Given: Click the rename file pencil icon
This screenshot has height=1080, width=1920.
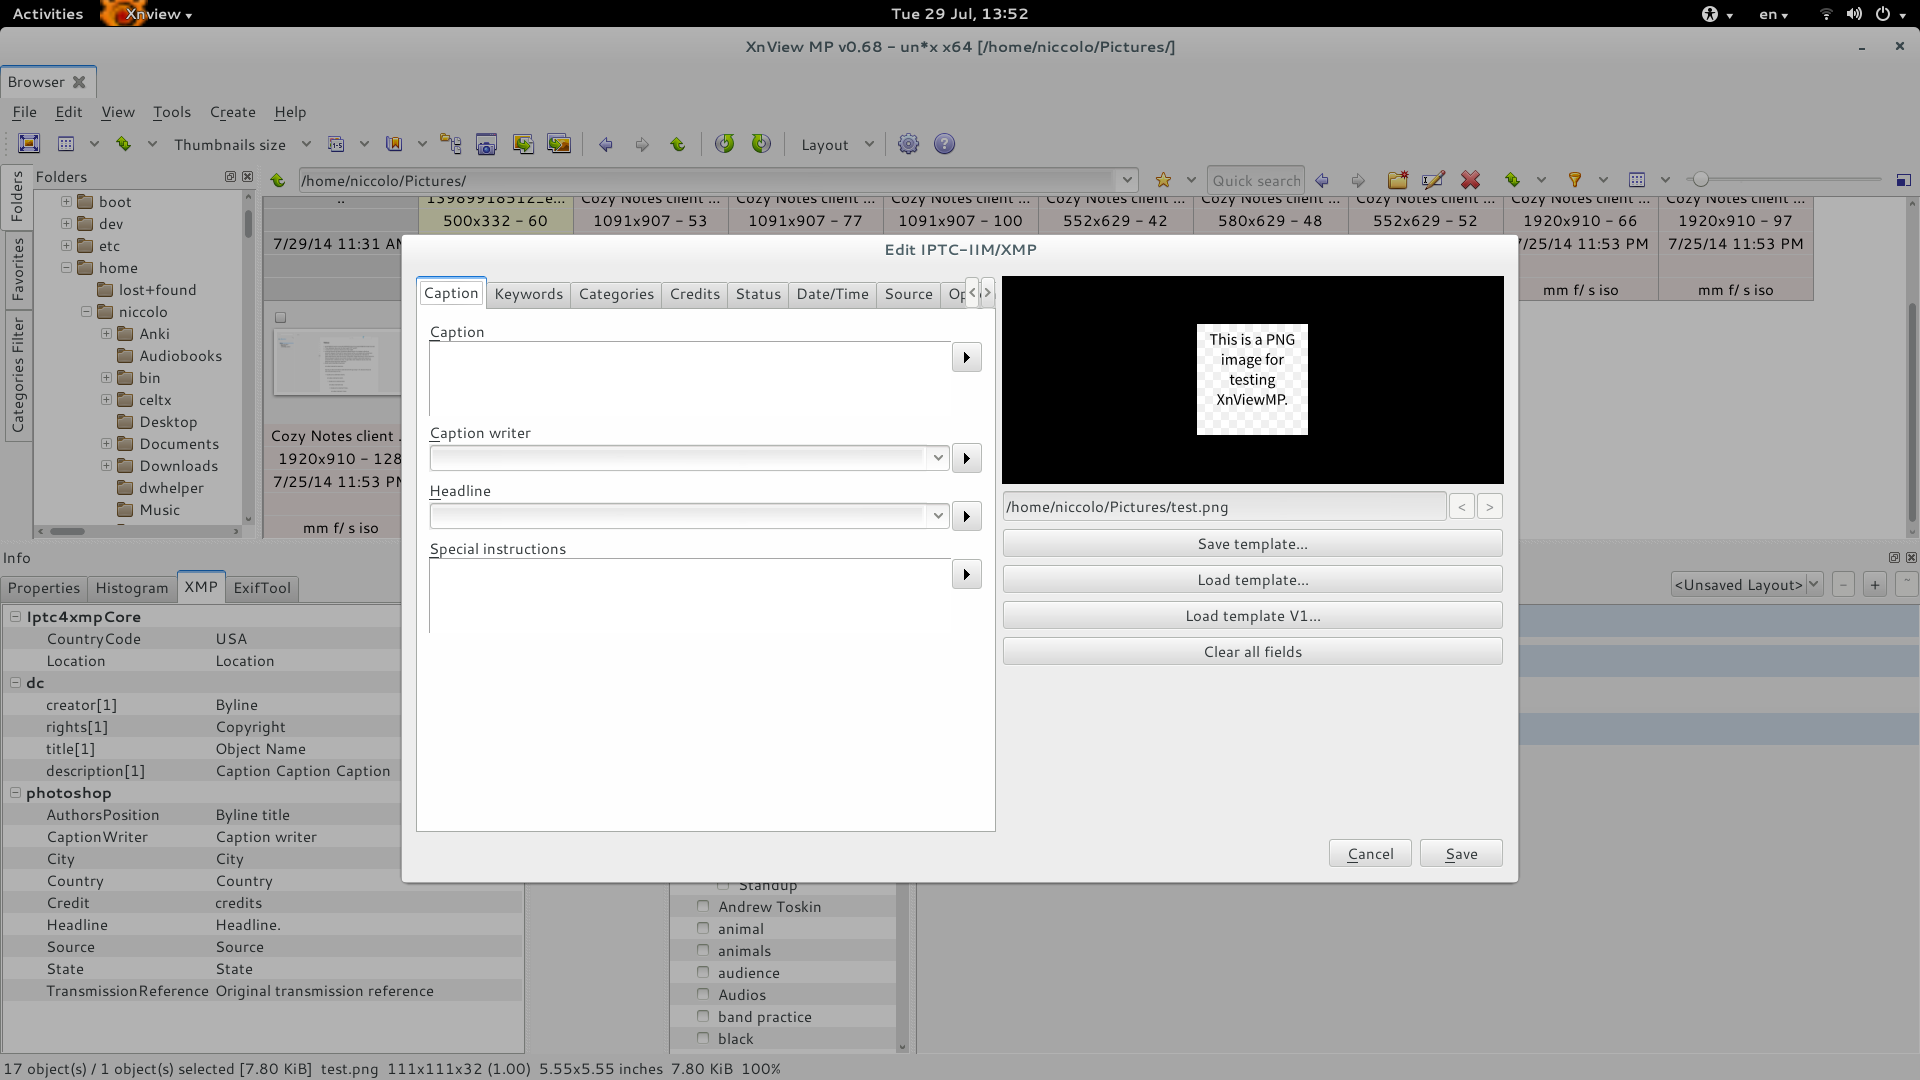Looking at the screenshot, I should 1433,180.
